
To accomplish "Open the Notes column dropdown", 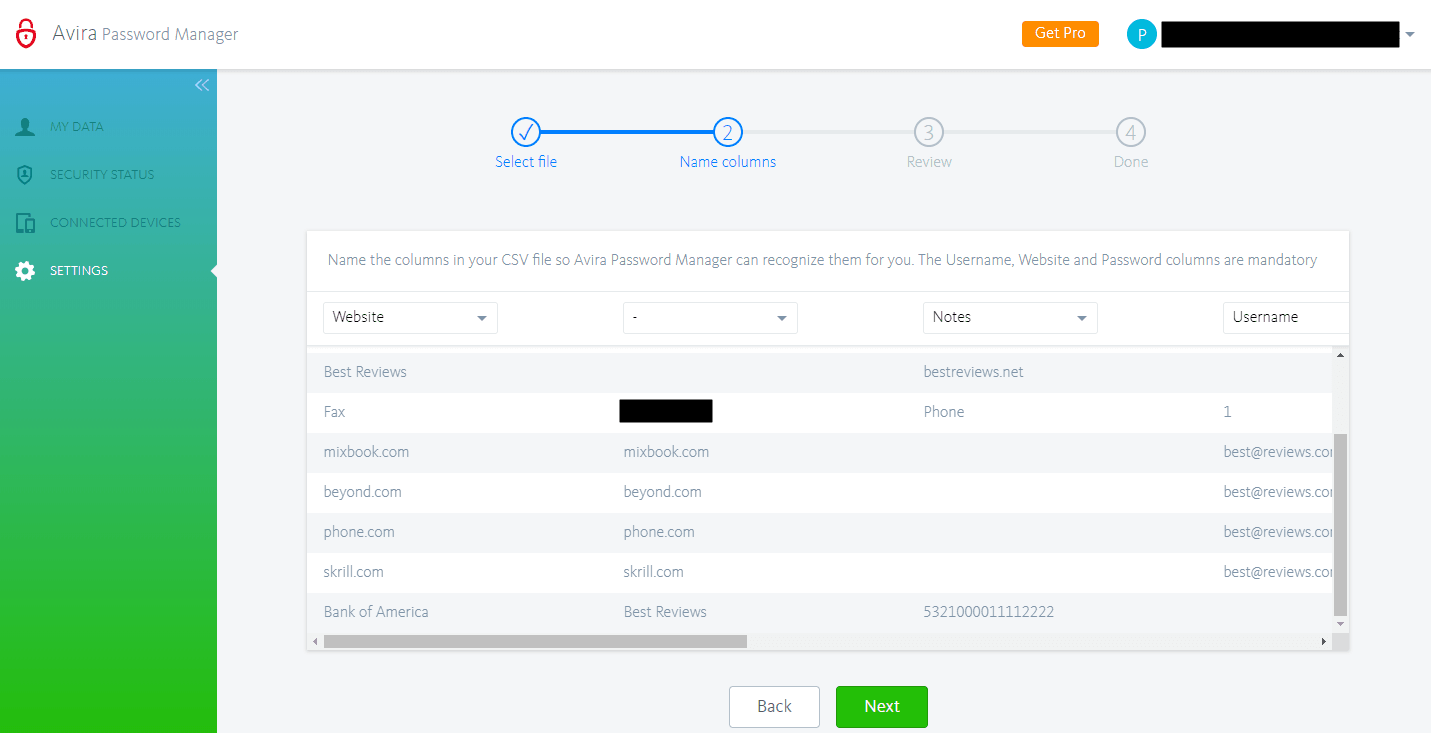I will click(1010, 317).
